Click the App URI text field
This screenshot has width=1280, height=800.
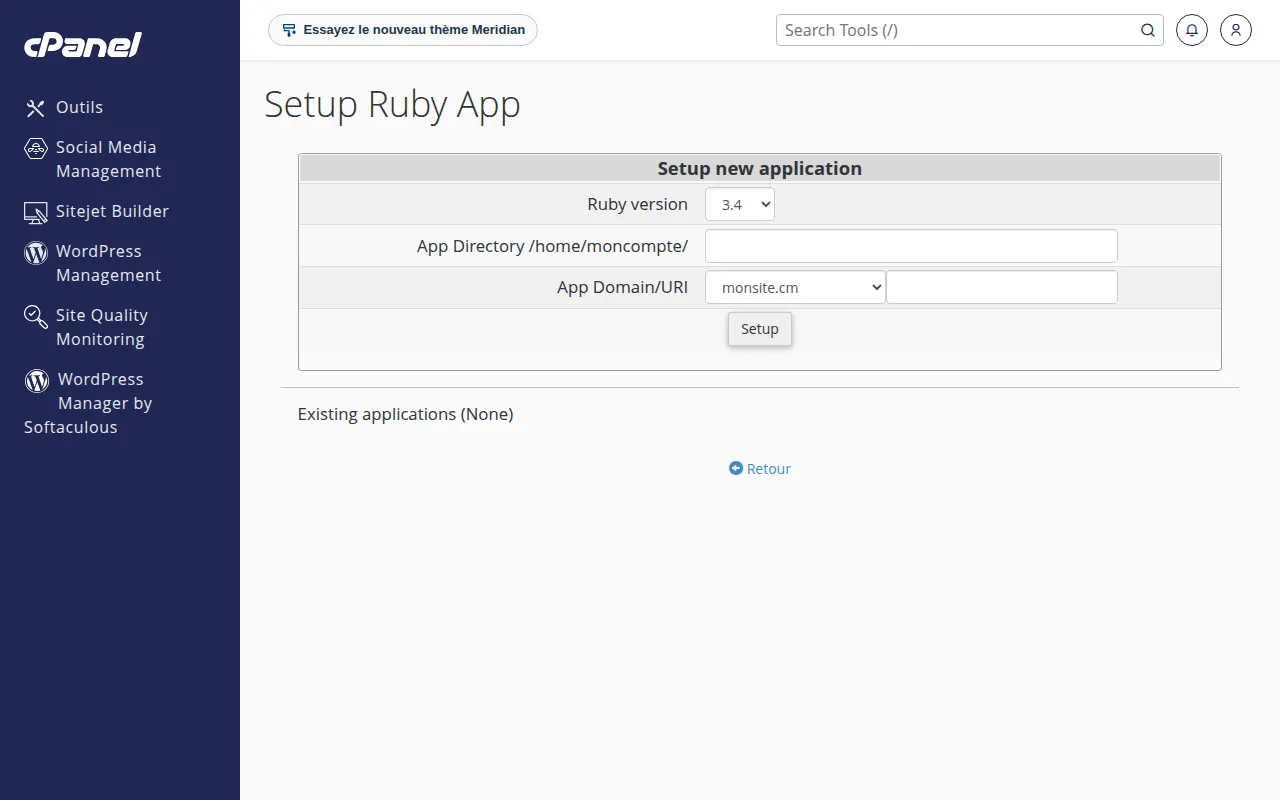(x=1002, y=287)
